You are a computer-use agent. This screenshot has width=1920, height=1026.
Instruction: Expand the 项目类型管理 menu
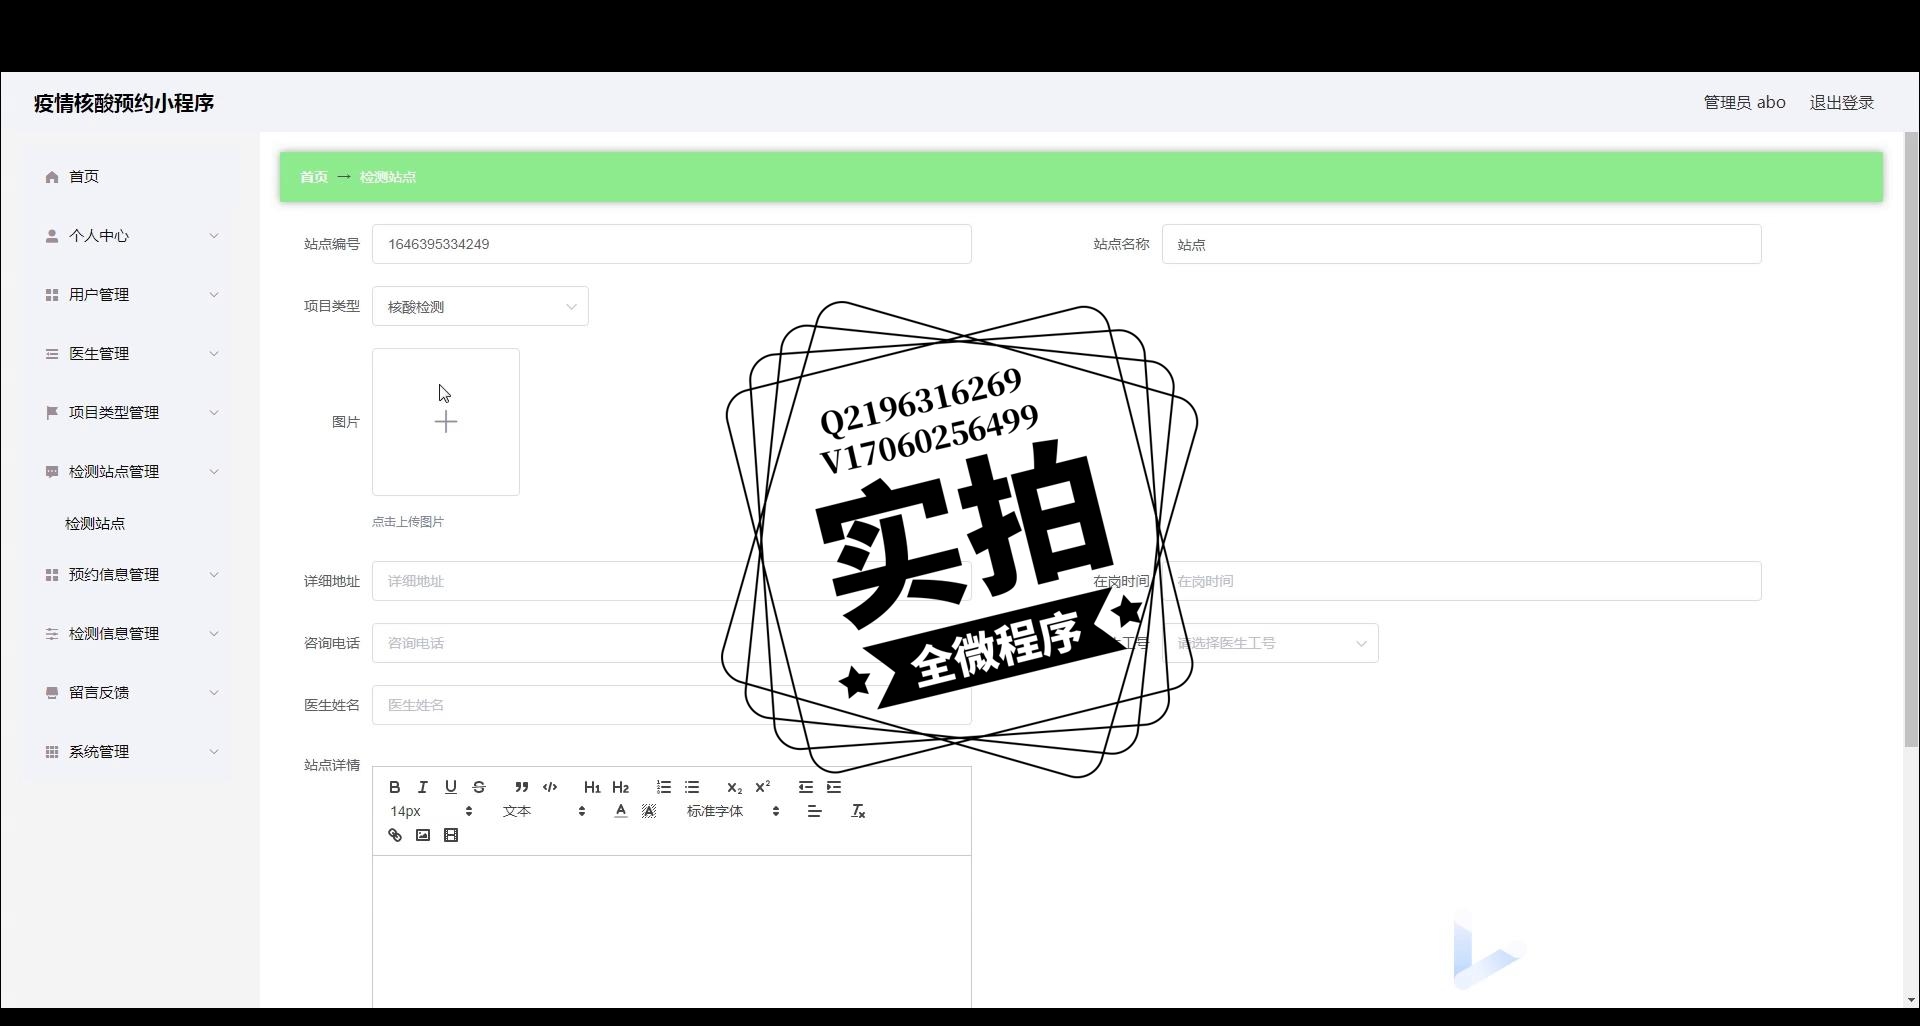point(130,412)
